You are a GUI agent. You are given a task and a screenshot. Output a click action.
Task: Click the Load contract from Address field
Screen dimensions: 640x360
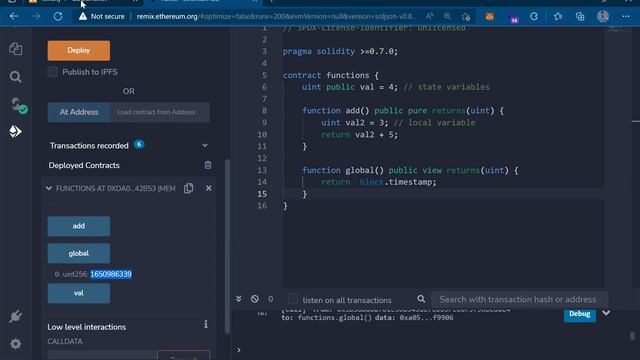tap(160, 112)
